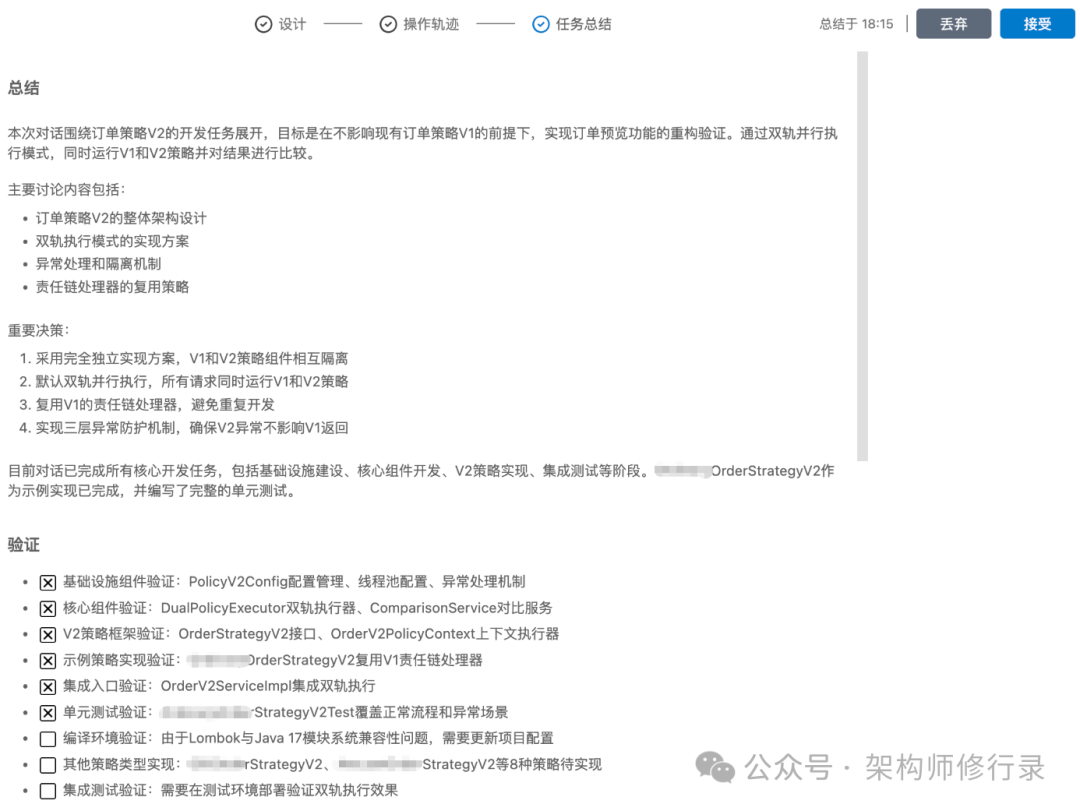Click the 总结 section heading

(x=23, y=88)
